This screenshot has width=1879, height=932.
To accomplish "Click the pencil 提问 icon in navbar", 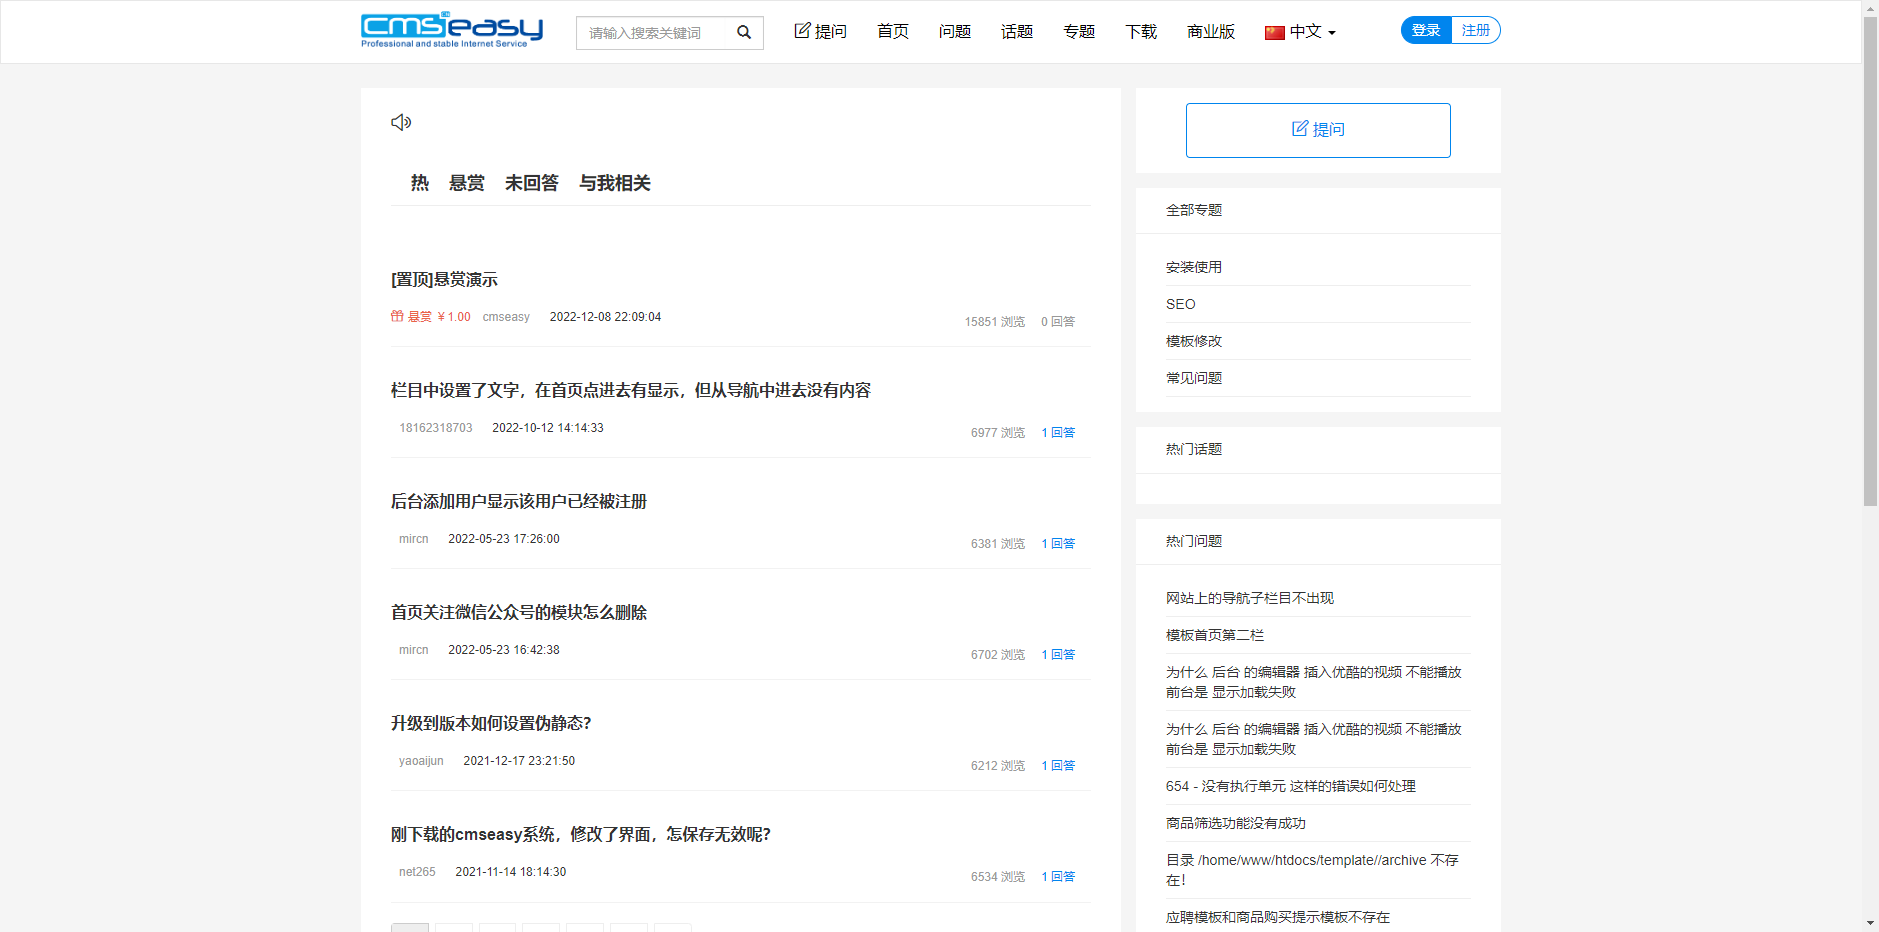I will pos(801,31).
